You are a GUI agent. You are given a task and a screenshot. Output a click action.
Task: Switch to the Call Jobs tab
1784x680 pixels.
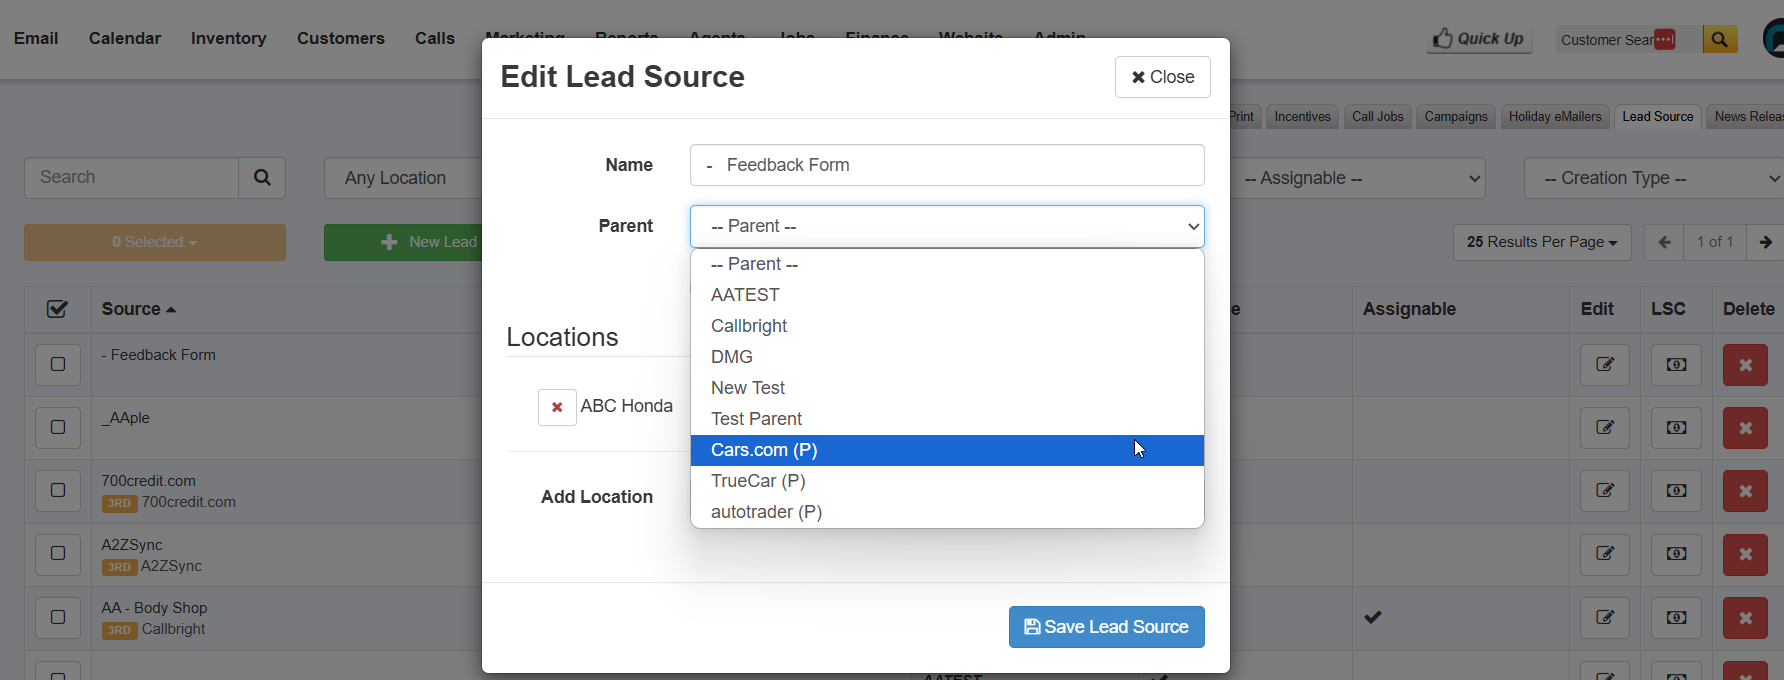coord(1378,117)
